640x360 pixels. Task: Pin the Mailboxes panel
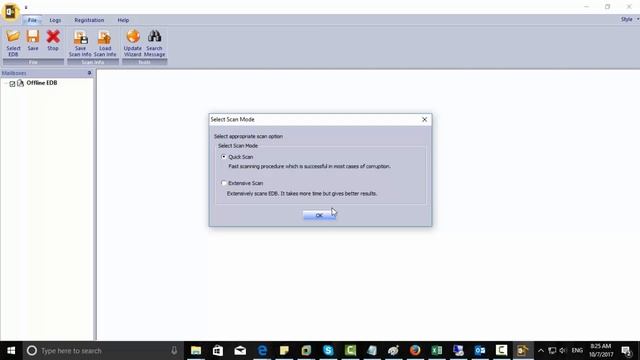89,73
